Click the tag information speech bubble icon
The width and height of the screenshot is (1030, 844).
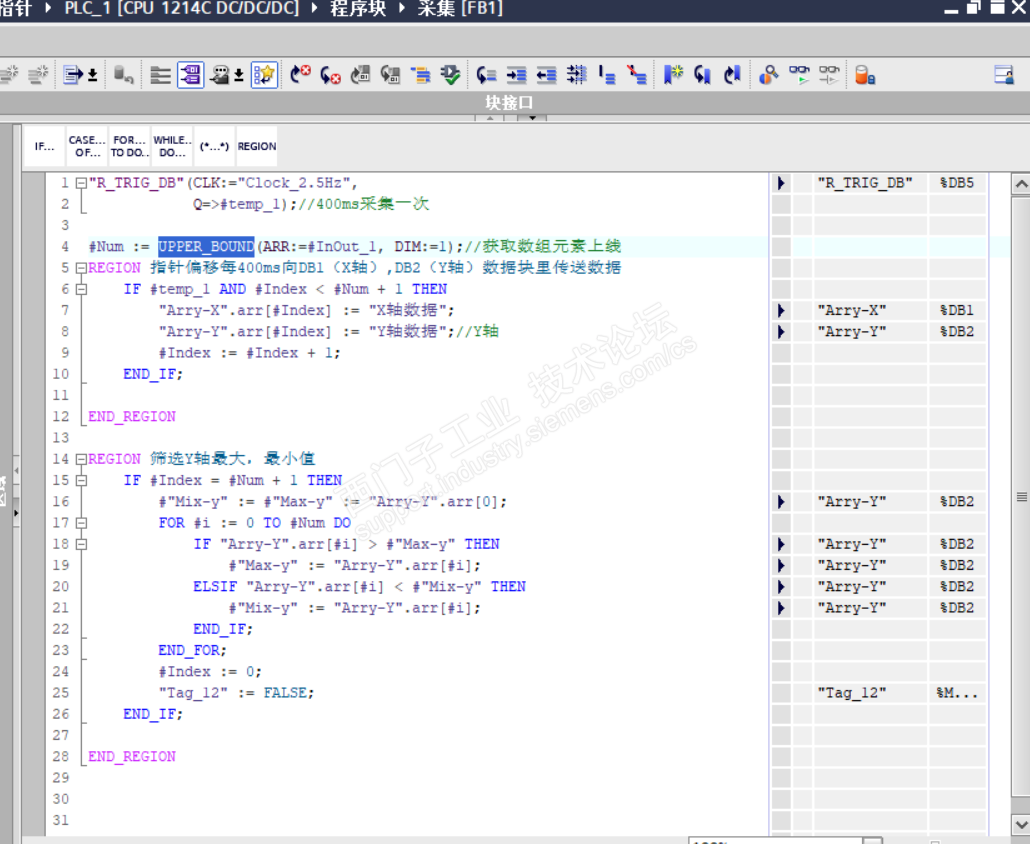coord(219,75)
